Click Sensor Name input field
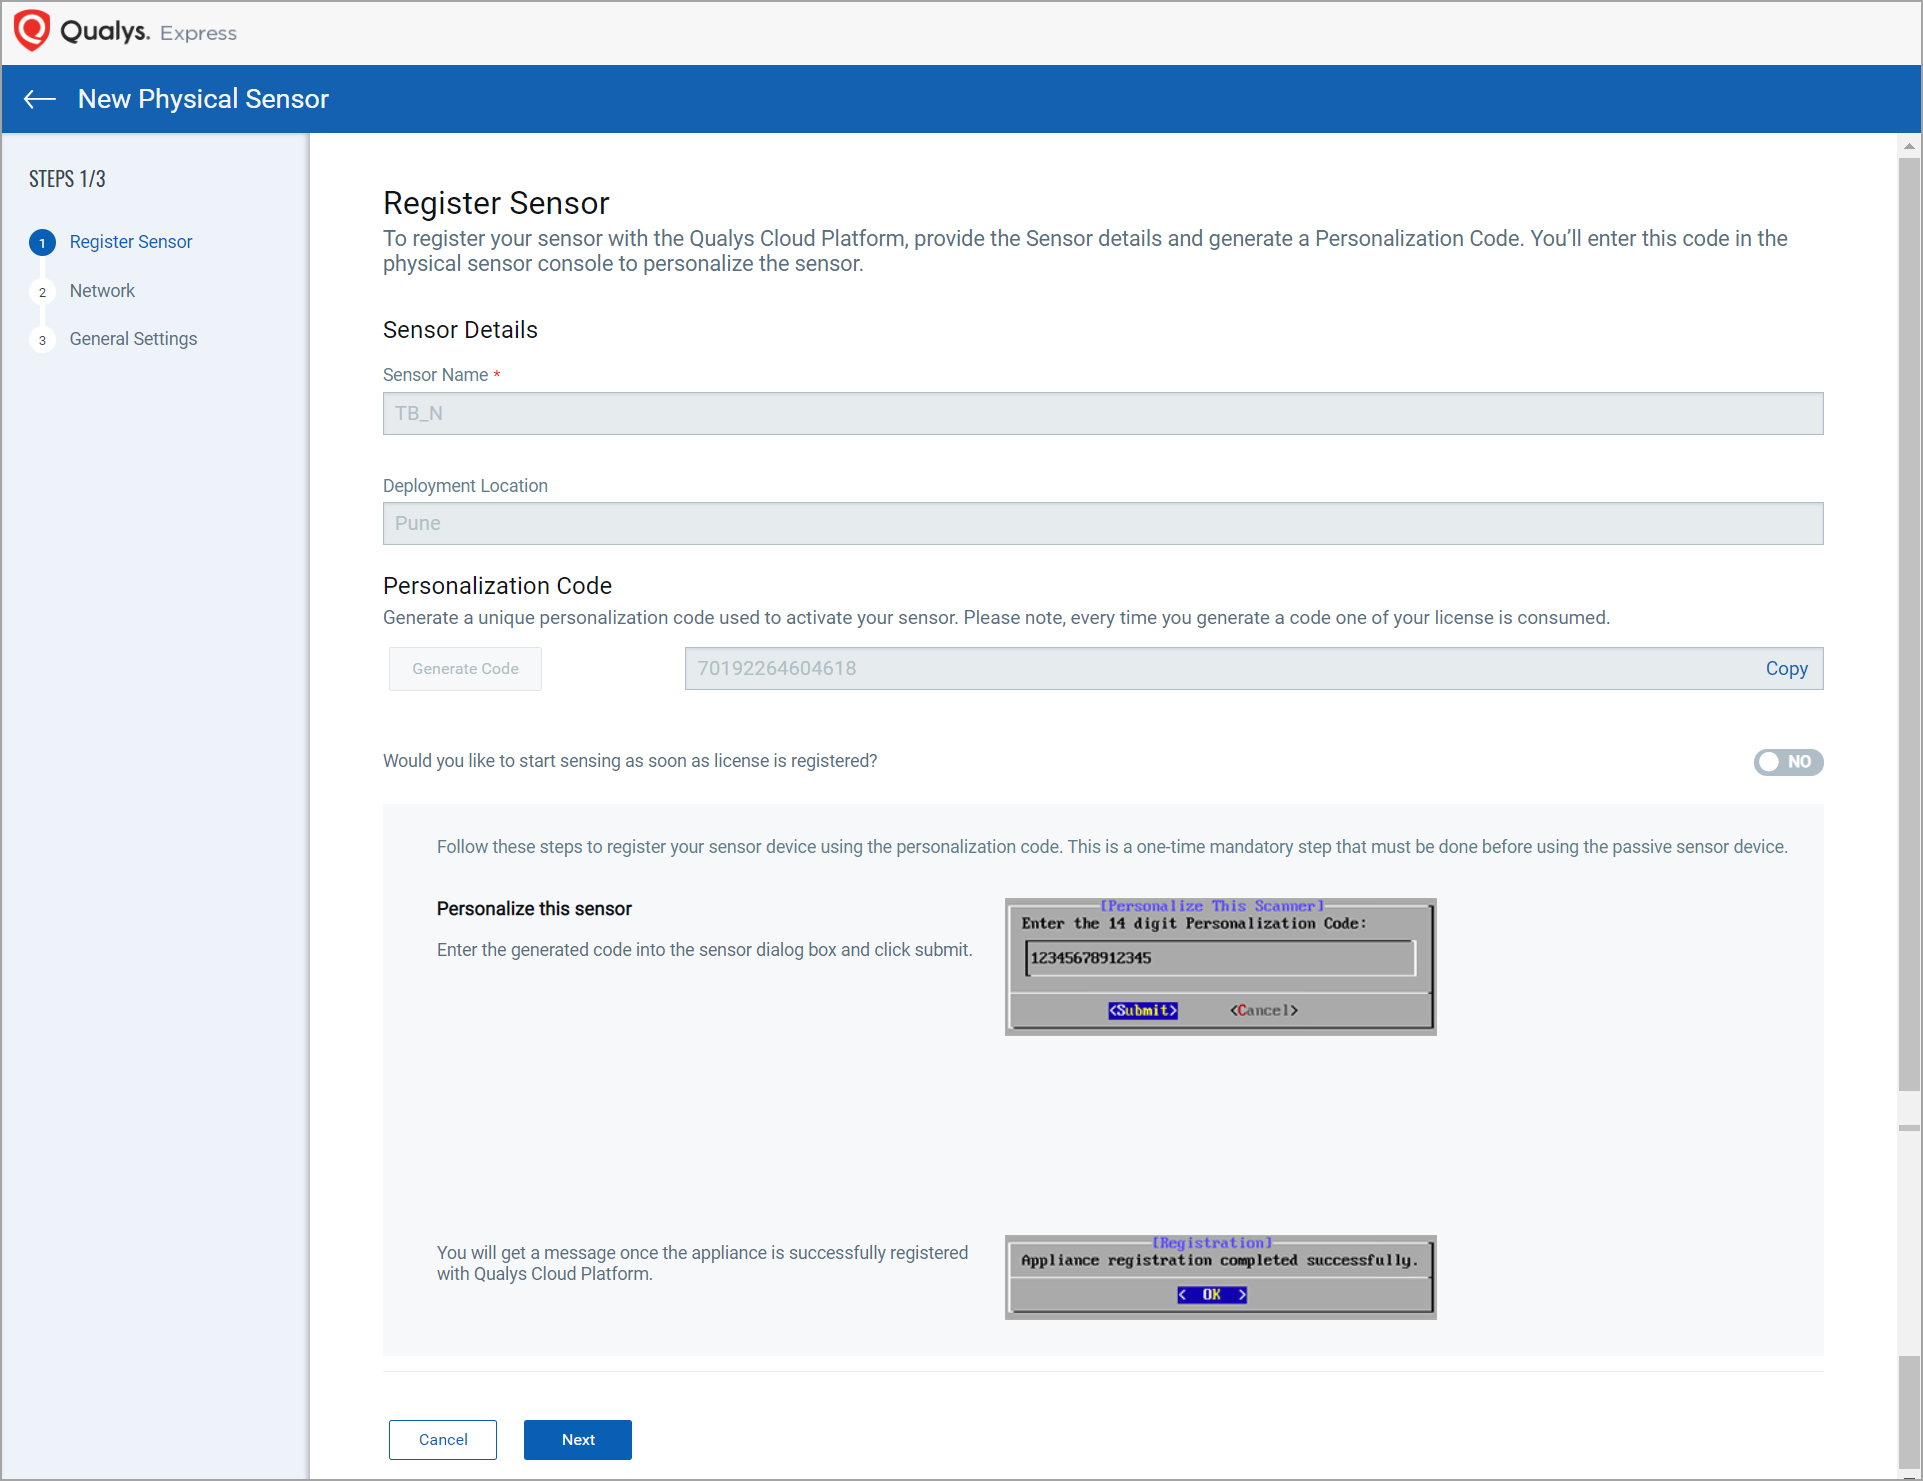The width and height of the screenshot is (1923, 1481). click(x=1102, y=414)
